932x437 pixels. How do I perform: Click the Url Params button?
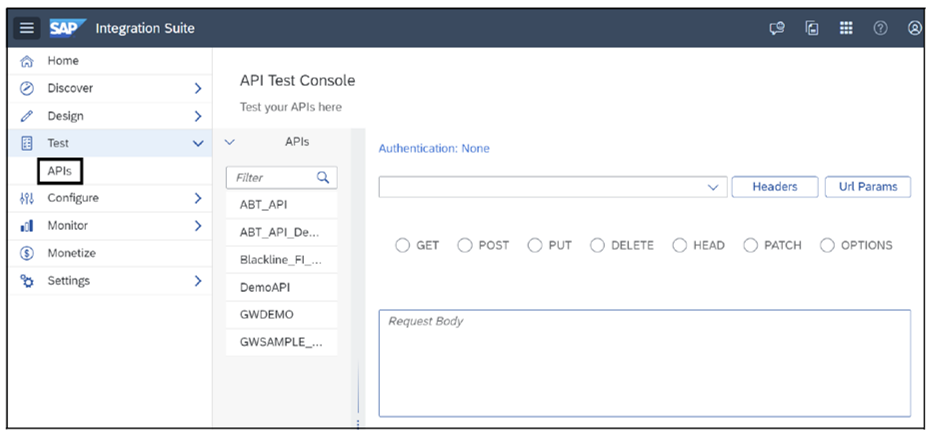[x=867, y=187]
